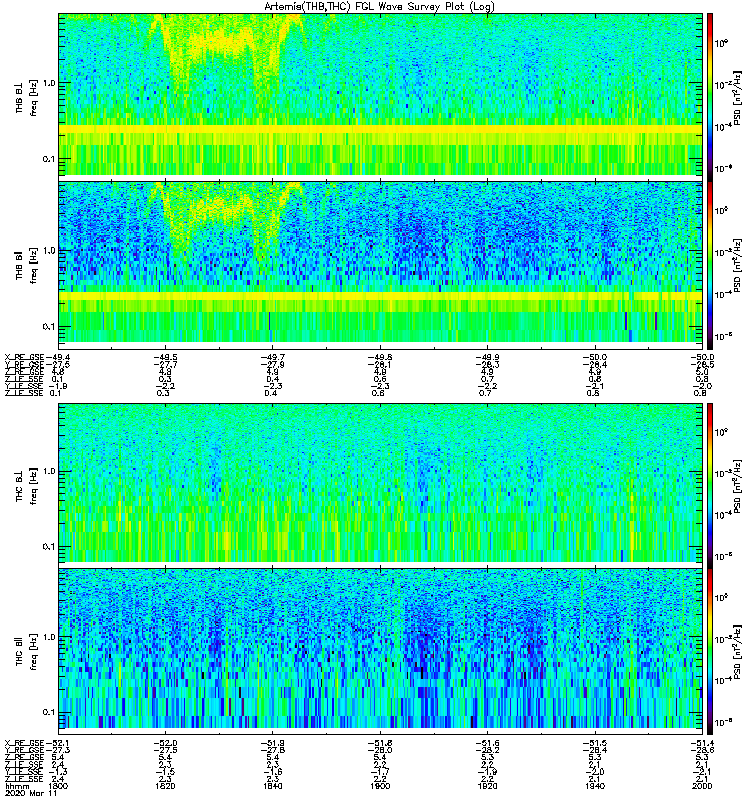Click the 1840 time tick label
This screenshot has width=750, height=800.
coord(272,786)
